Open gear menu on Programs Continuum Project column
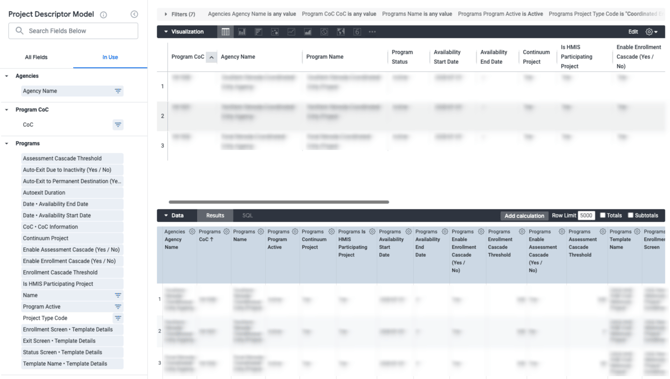The height and width of the screenshot is (379, 670). [331, 232]
